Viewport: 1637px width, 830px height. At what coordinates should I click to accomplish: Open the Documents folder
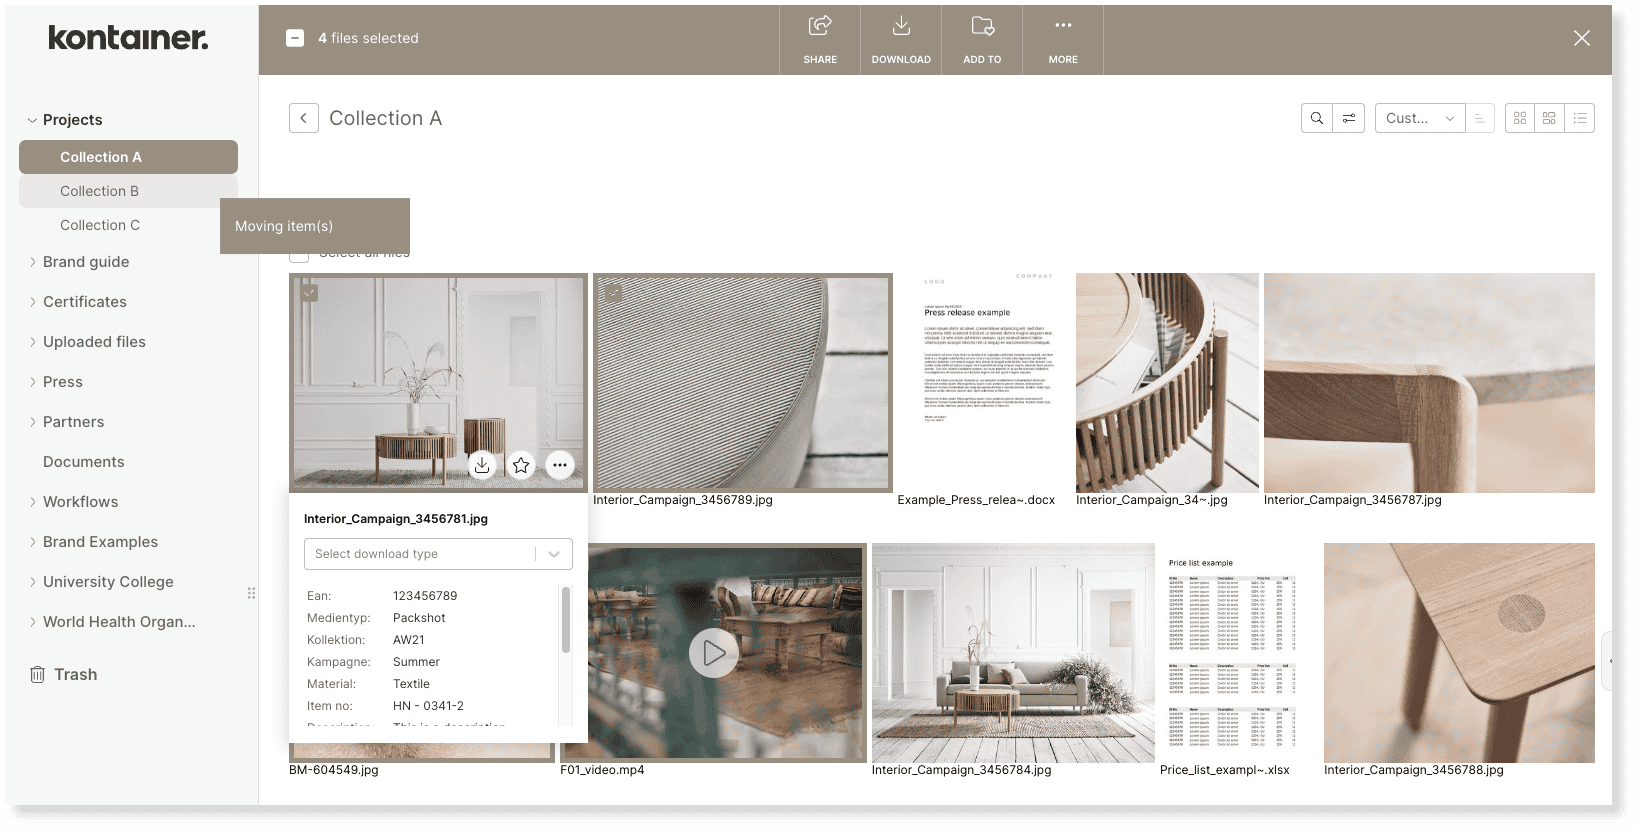click(x=84, y=462)
